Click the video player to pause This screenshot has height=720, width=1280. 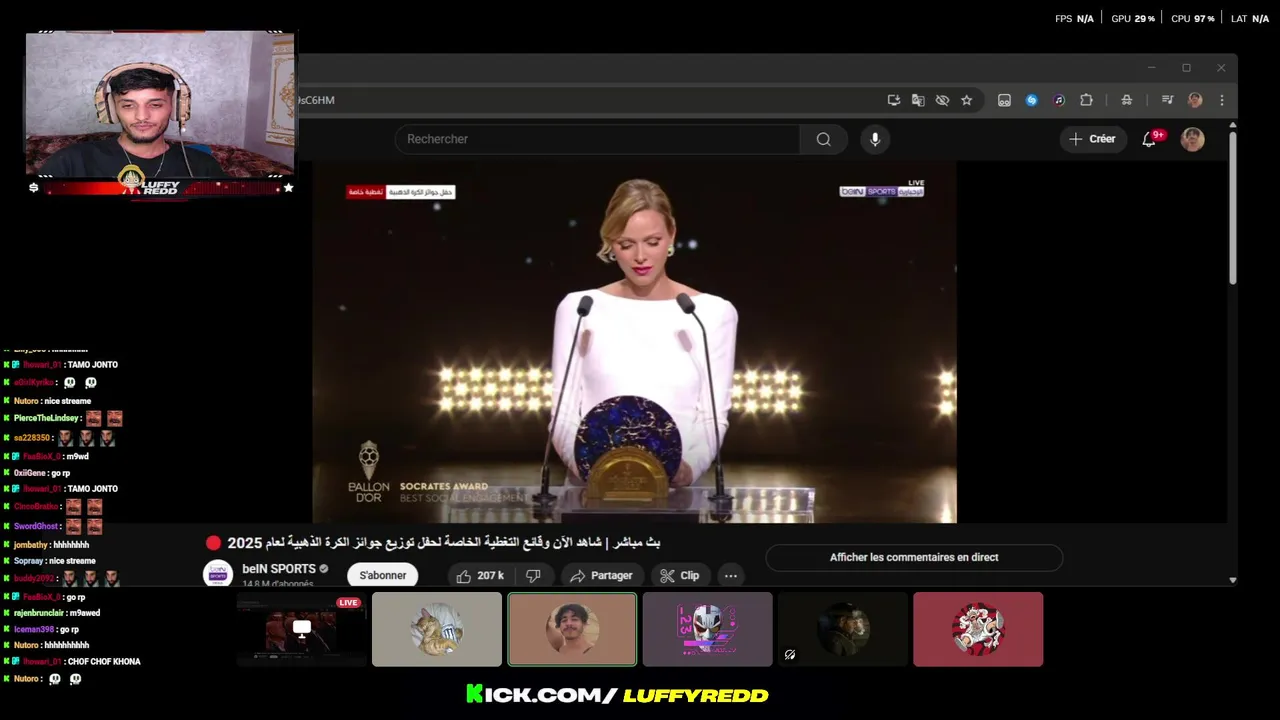pos(634,342)
